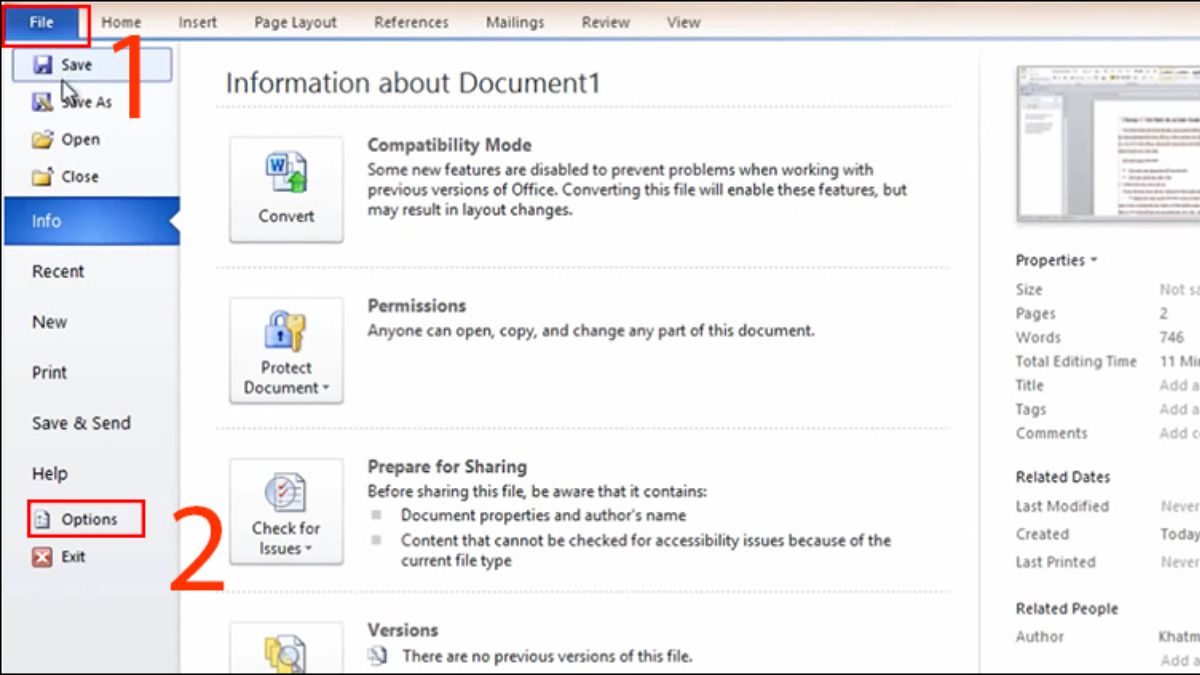This screenshot has height=675, width=1200.
Task: Click the 'Related People' heading
Action: tap(1067, 609)
